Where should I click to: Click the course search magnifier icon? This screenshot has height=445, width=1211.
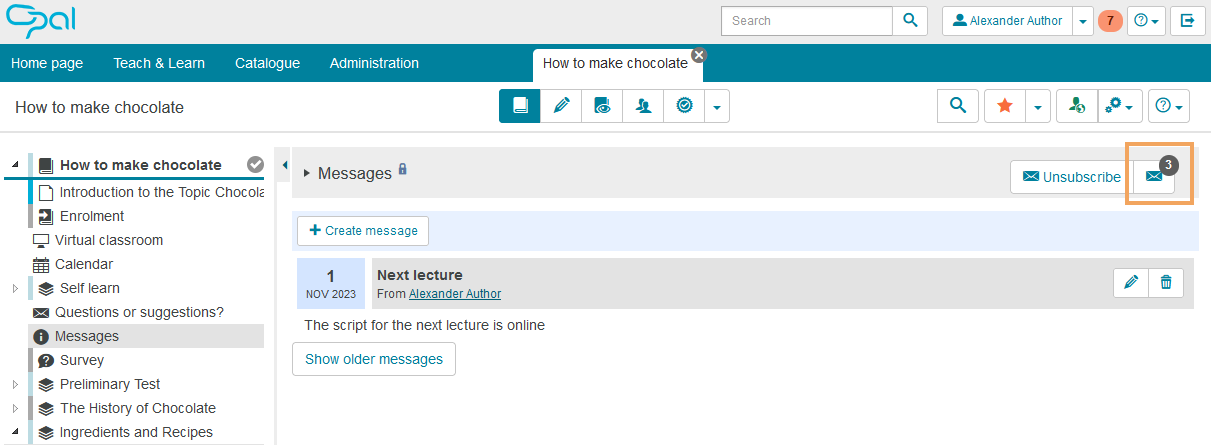[958, 106]
